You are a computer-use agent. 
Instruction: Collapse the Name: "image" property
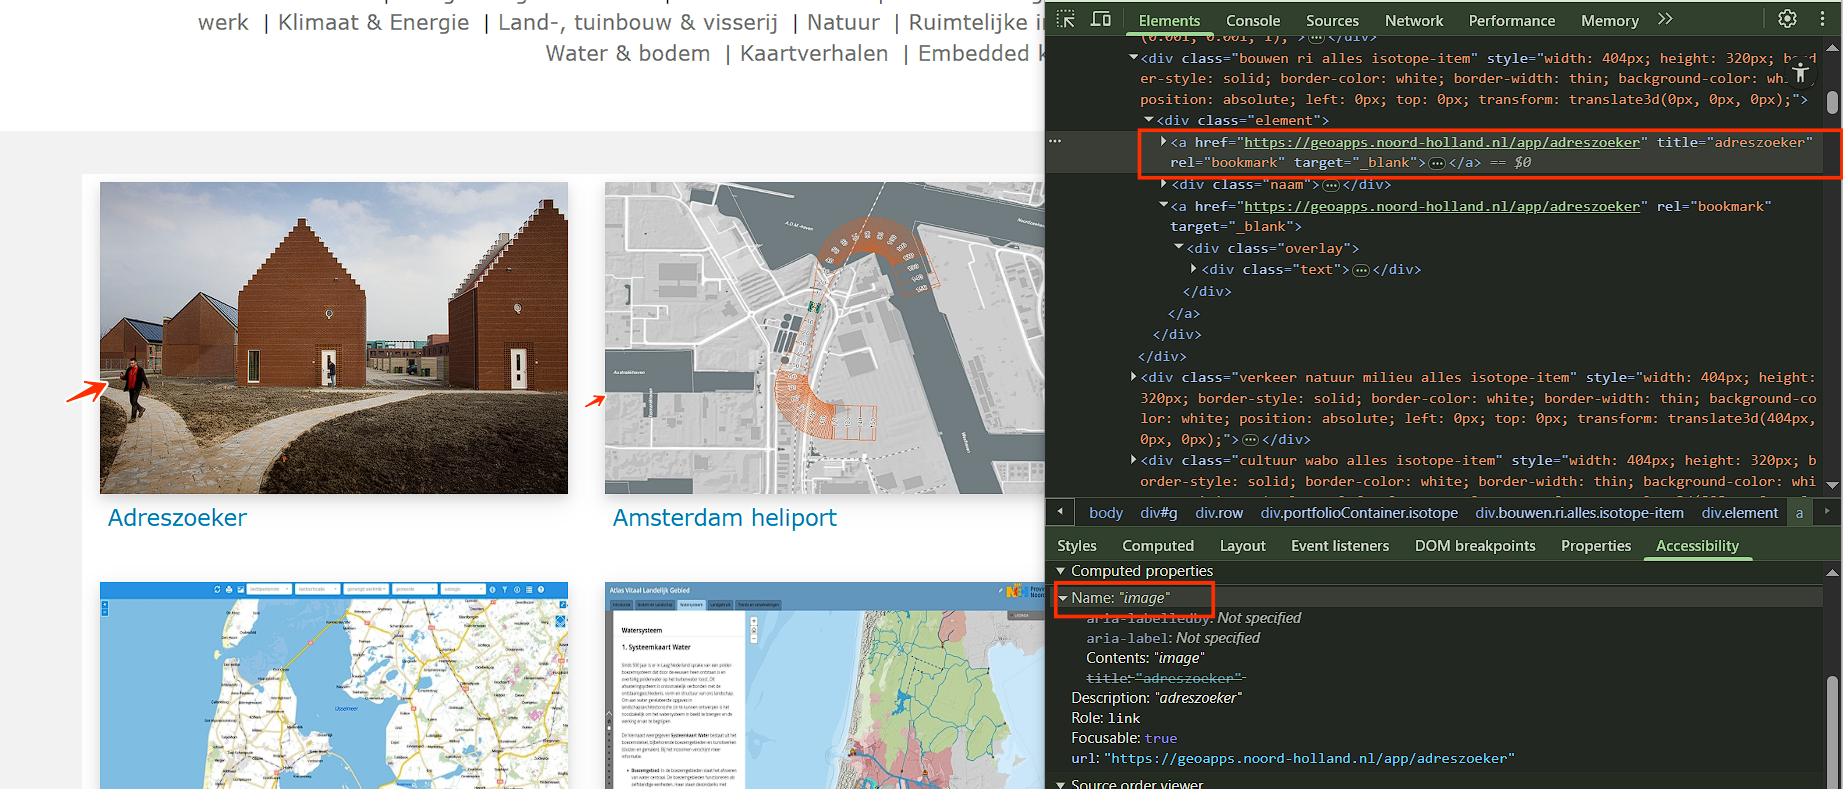pyautogui.click(x=1063, y=598)
